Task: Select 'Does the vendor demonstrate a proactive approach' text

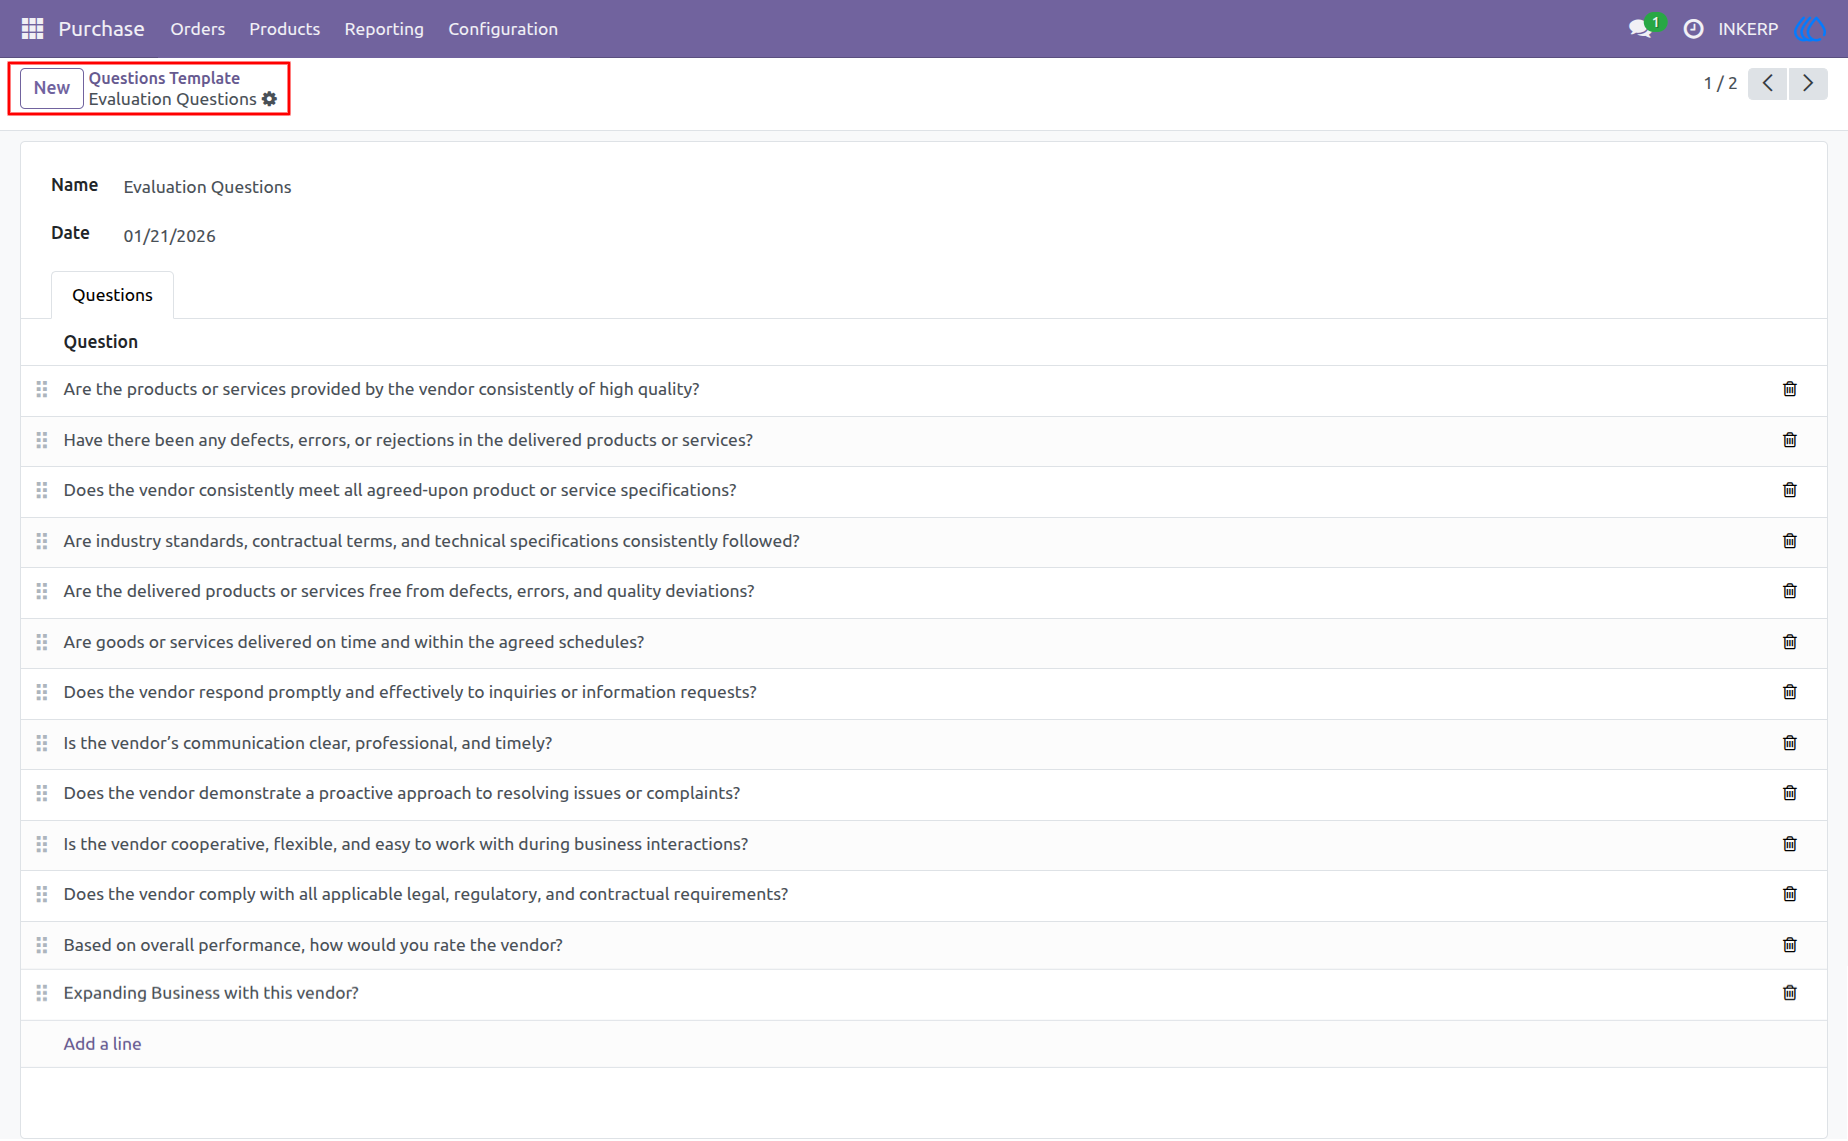Action: click(x=402, y=793)
